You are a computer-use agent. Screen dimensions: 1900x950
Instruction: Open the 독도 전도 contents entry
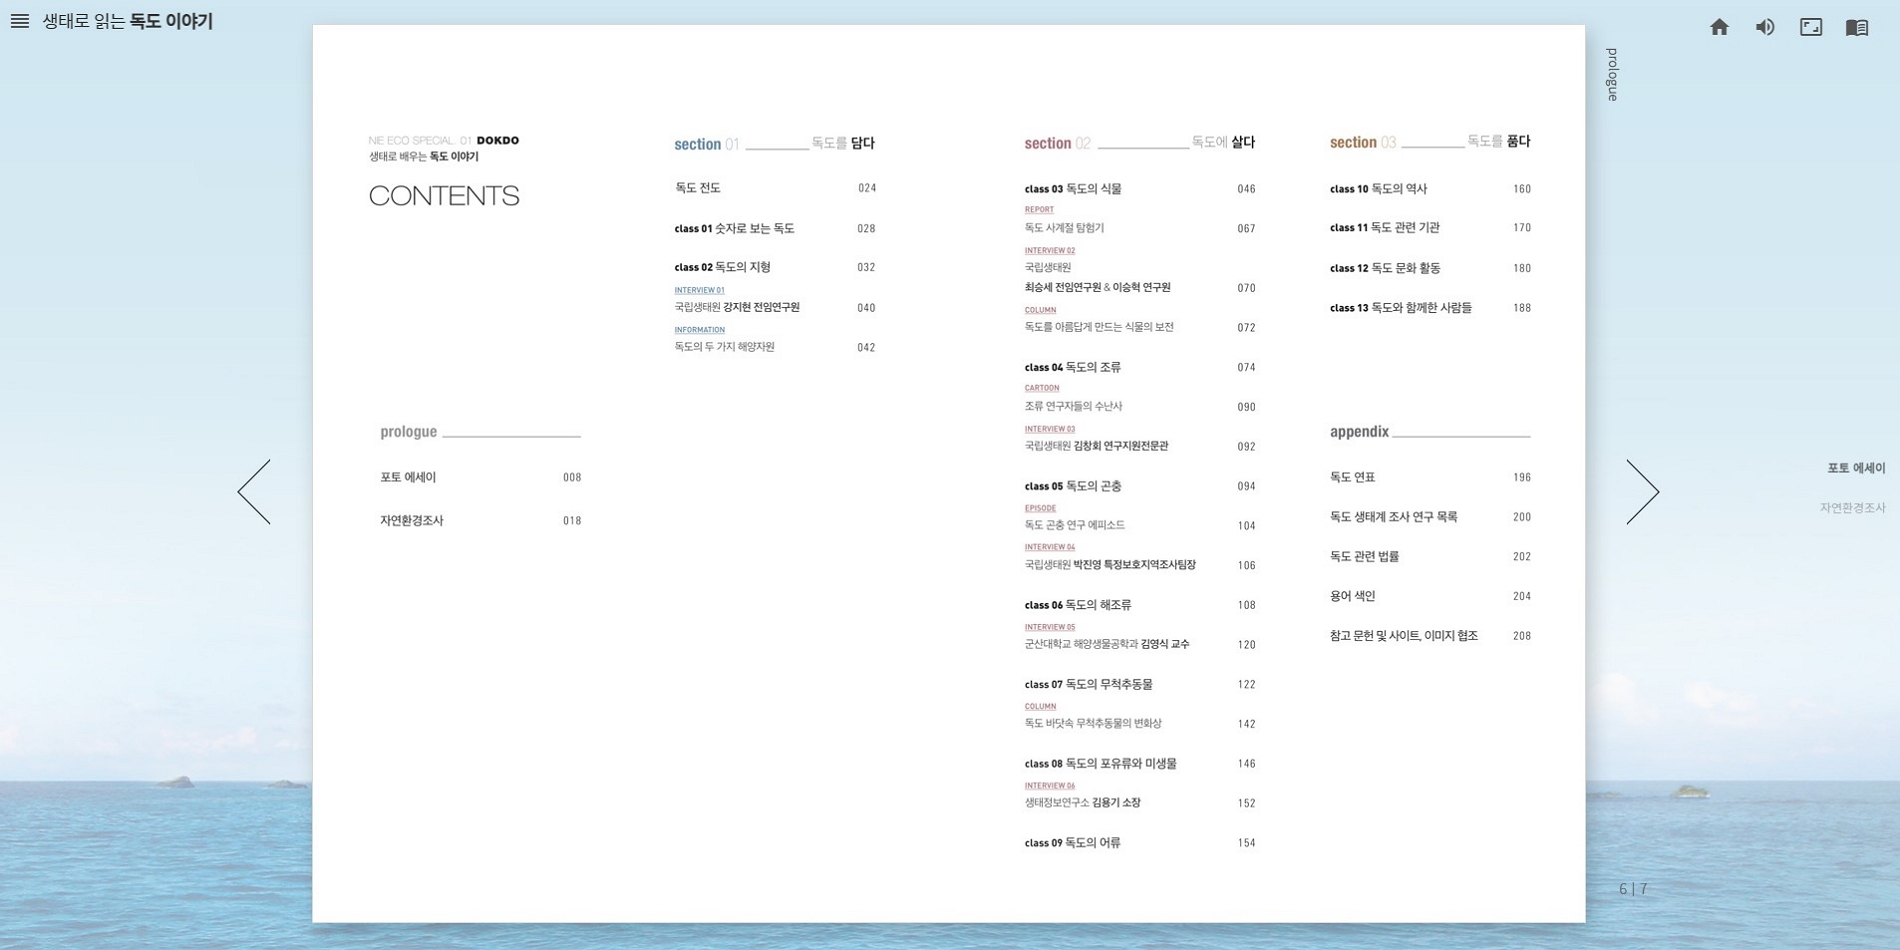[698, 188]
